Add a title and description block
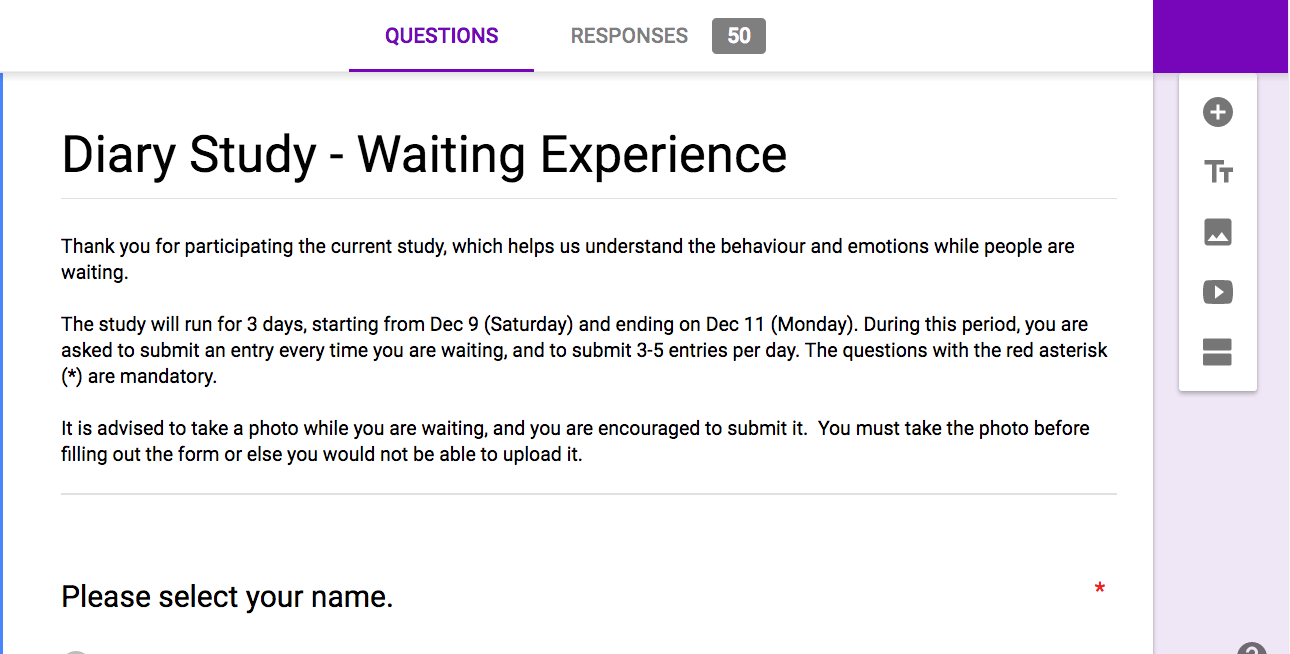This screenshot has width=1290, height=654. [x=1217, y=172]
